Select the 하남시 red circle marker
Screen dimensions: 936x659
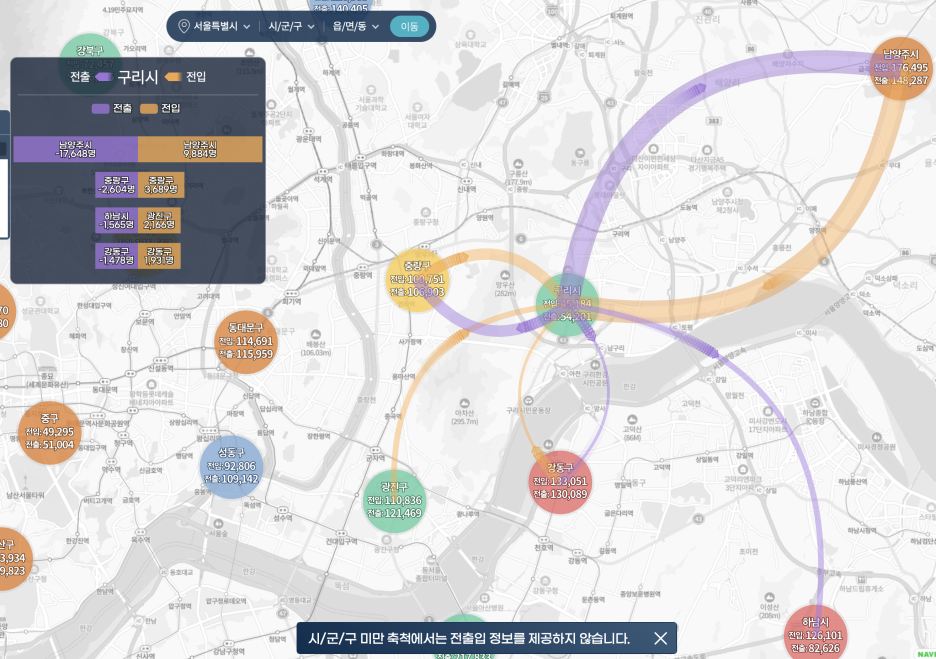tap(815, 632)
